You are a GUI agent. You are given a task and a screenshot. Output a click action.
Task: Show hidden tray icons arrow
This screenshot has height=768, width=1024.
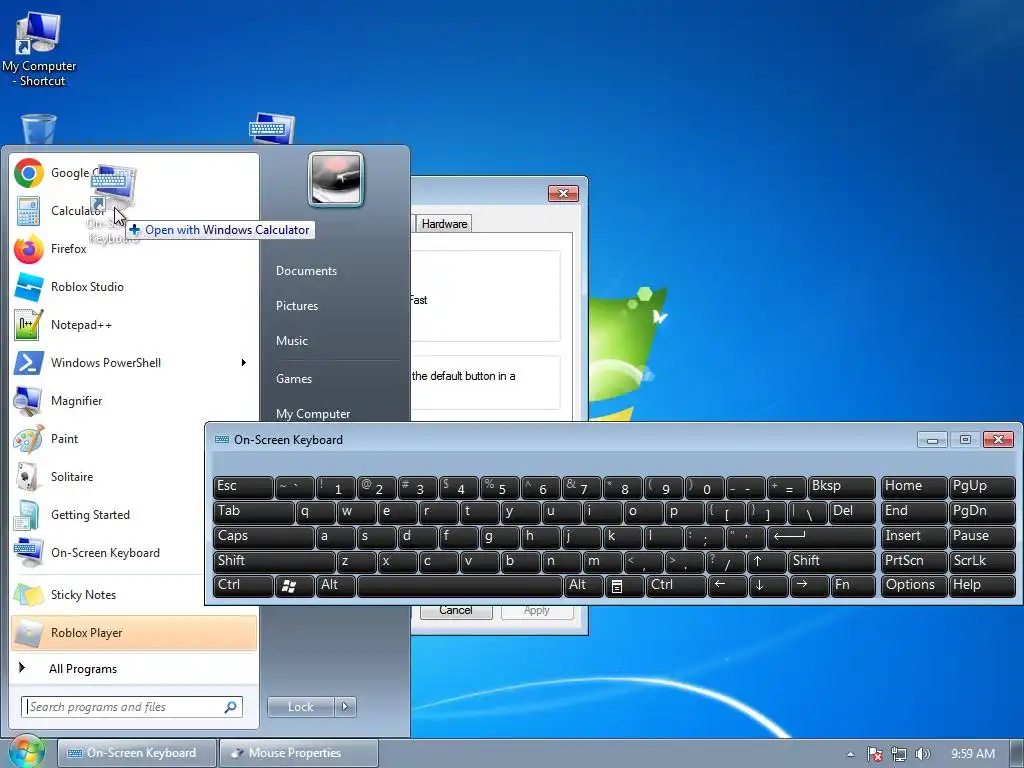pos(850,754)
